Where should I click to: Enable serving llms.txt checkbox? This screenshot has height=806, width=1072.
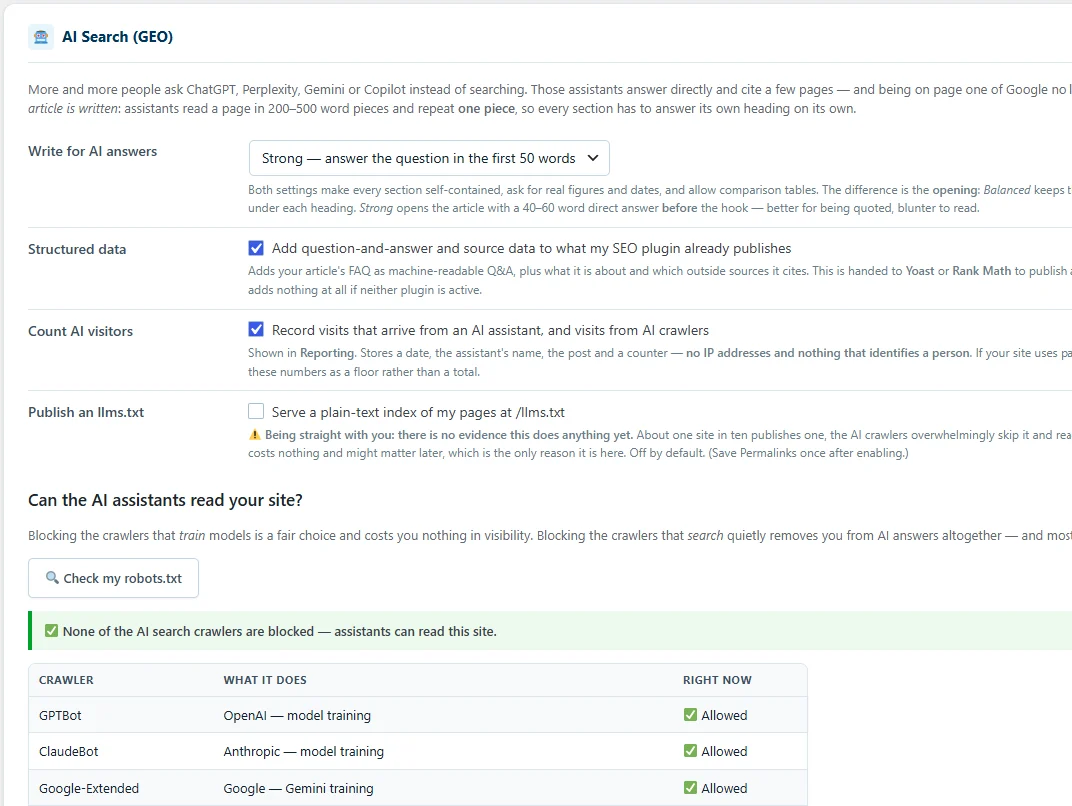click(256, 412)
